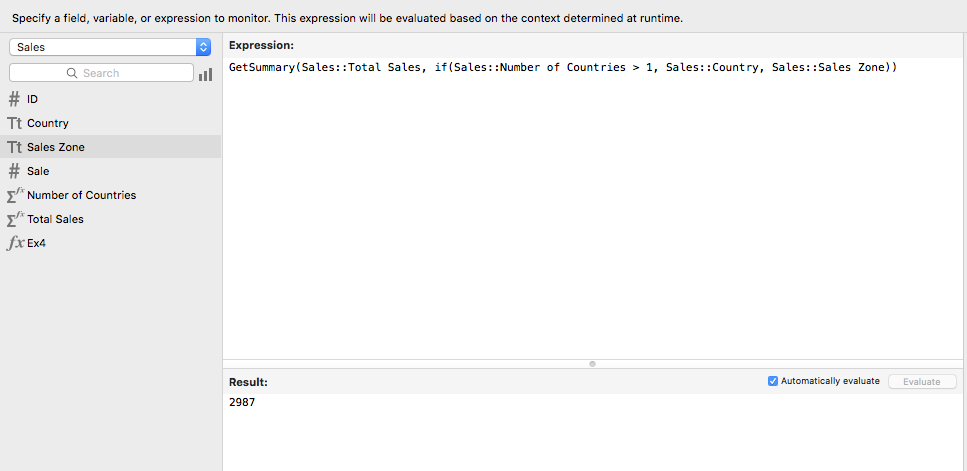This screenshot has width=967, height=471.
Task: Select the Ex4 field name
Action: click(x=37, y=243)
